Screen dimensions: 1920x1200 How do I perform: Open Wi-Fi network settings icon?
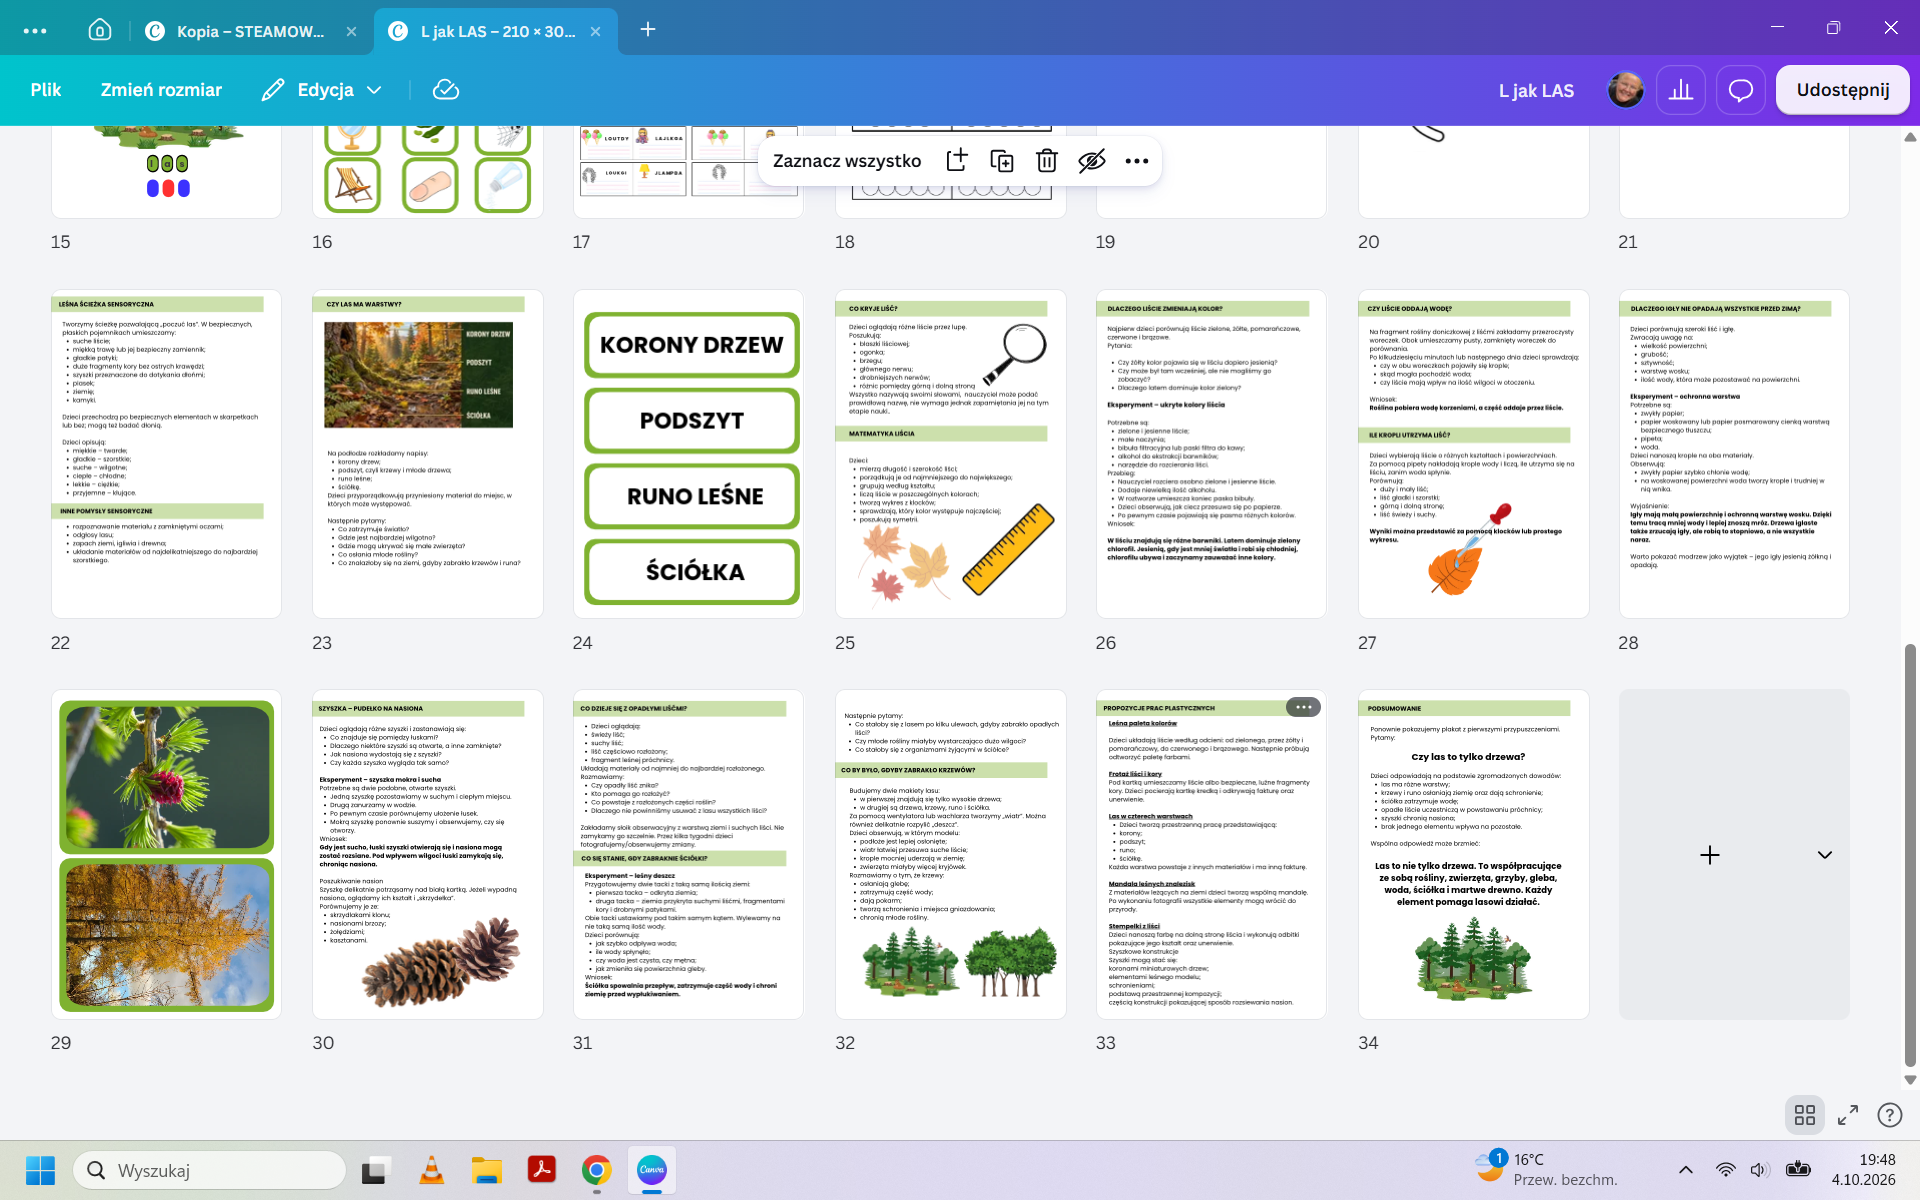pyautogui.click(x=1725, y=1170)
